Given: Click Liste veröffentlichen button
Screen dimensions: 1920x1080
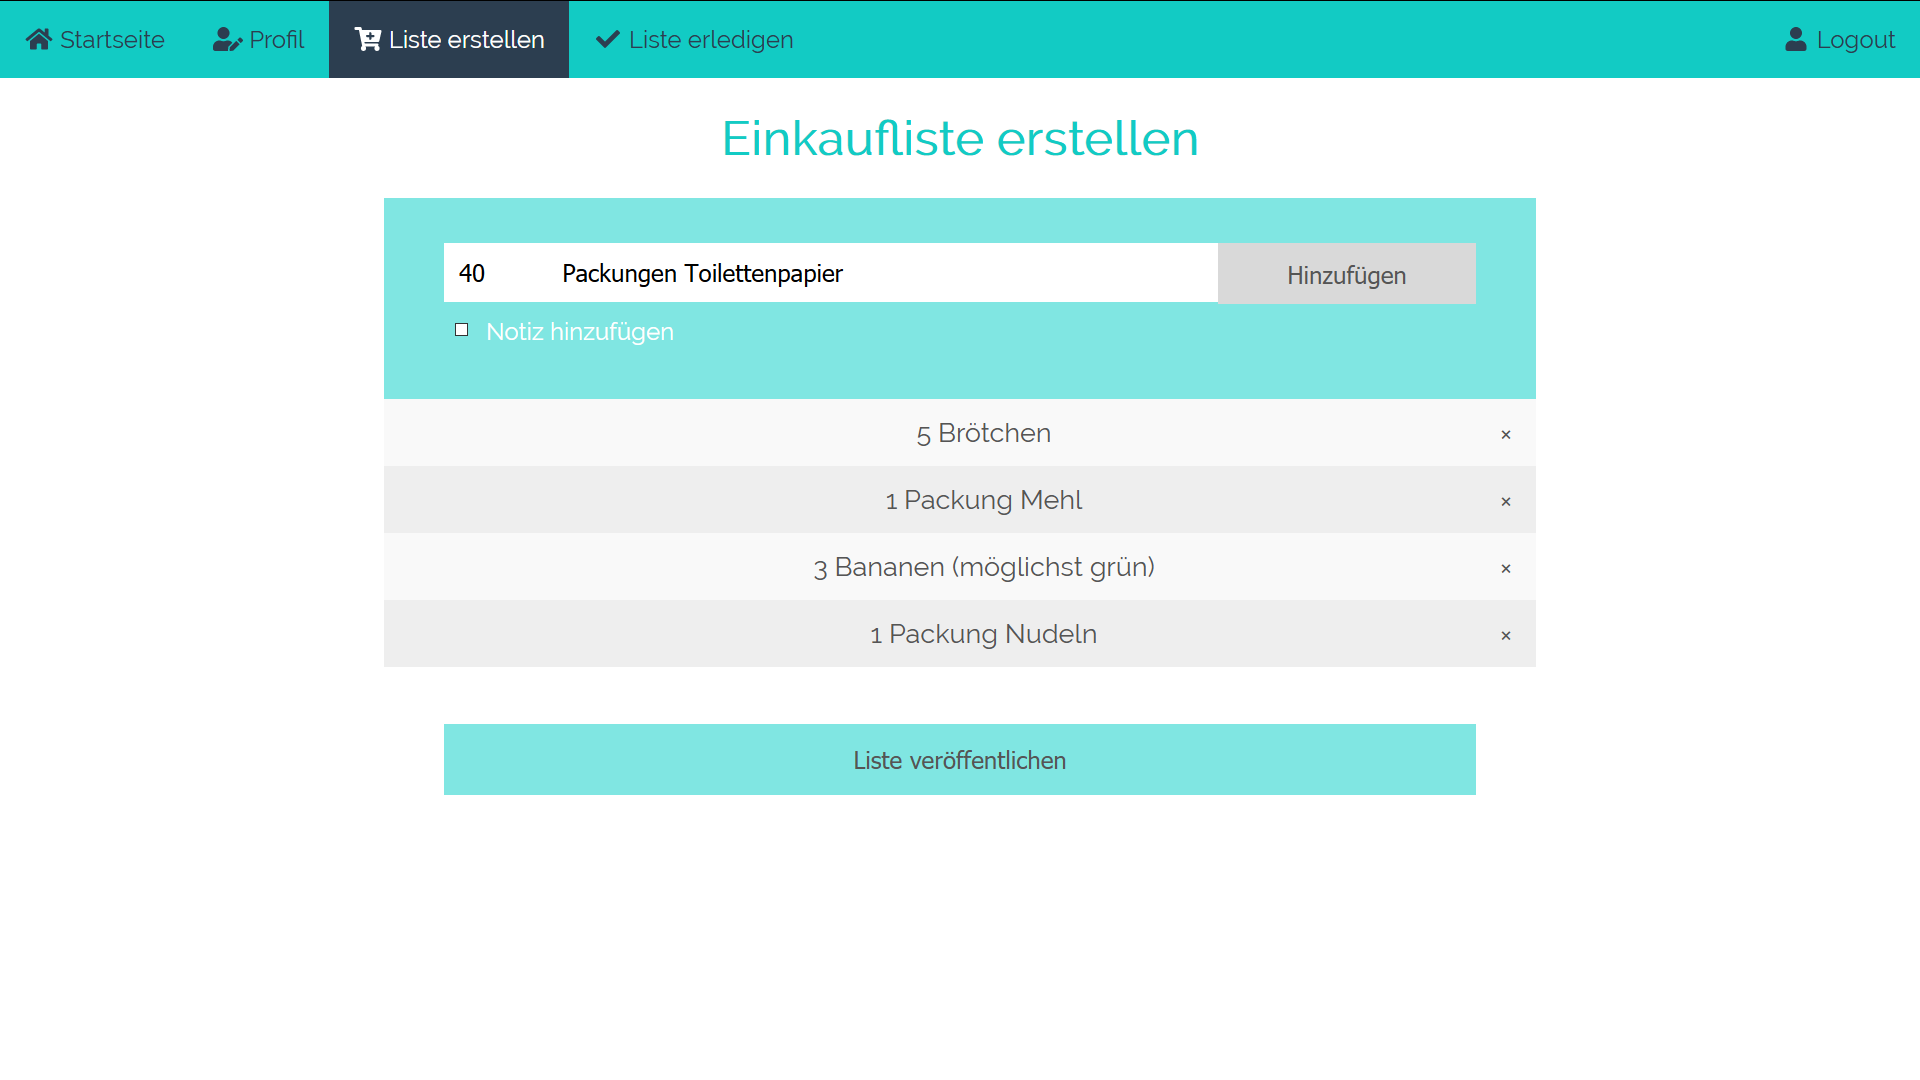Looking at the screenshot, I should click(959, 760).
